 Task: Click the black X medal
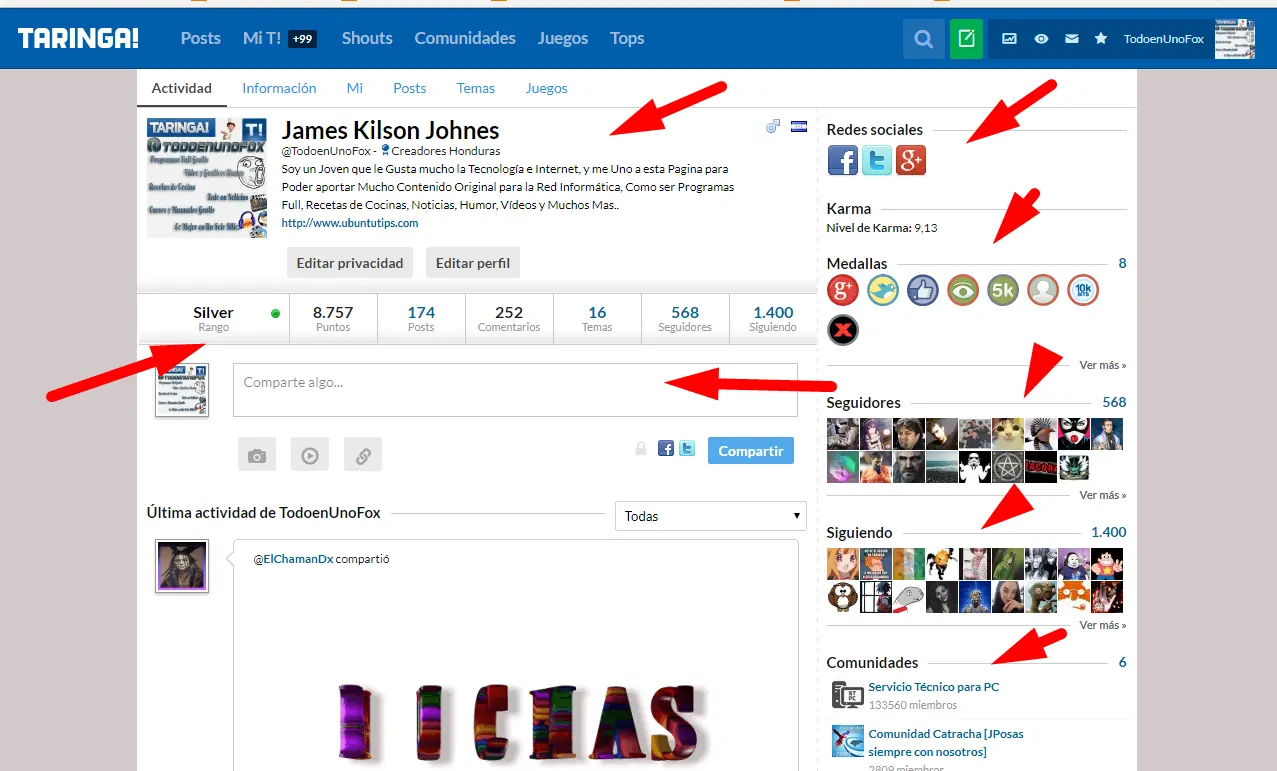pyautogui.click(x=843, y=329)
